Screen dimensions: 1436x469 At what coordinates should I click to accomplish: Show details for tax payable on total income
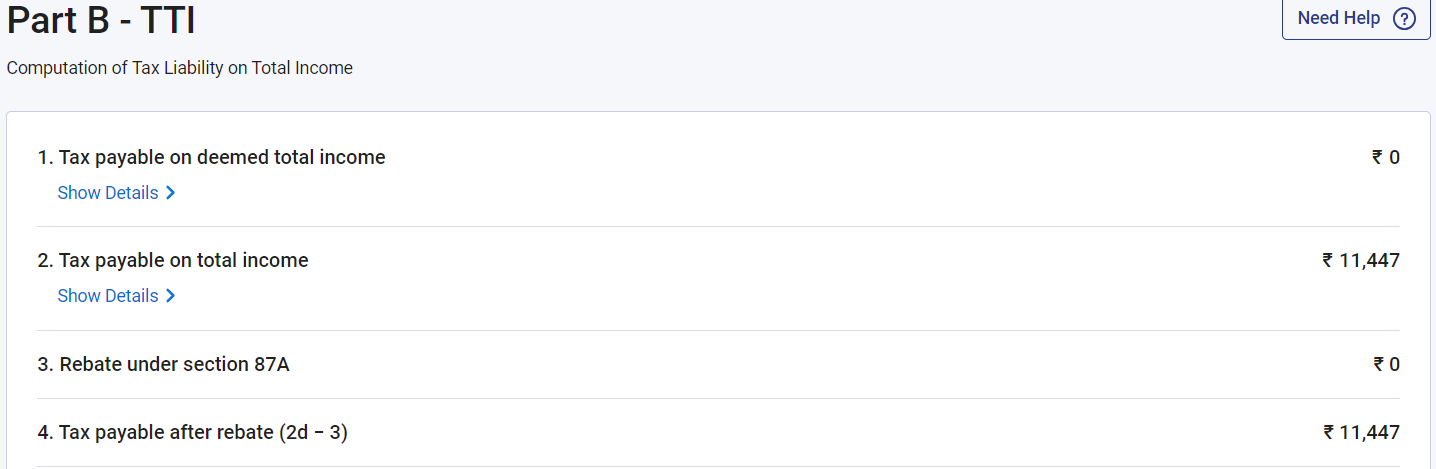(x=108, y=296)
